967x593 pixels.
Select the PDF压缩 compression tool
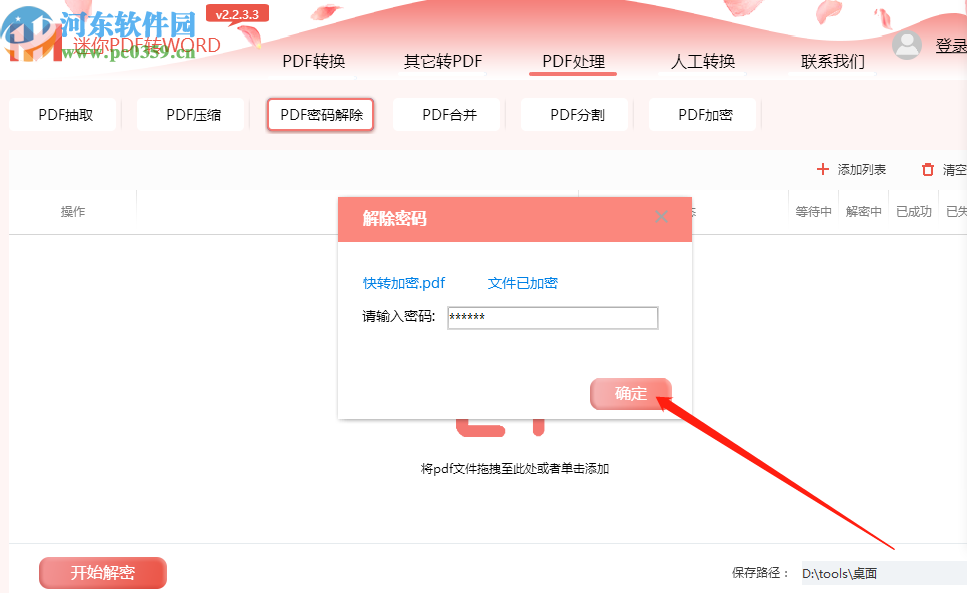tap(191, 114)
